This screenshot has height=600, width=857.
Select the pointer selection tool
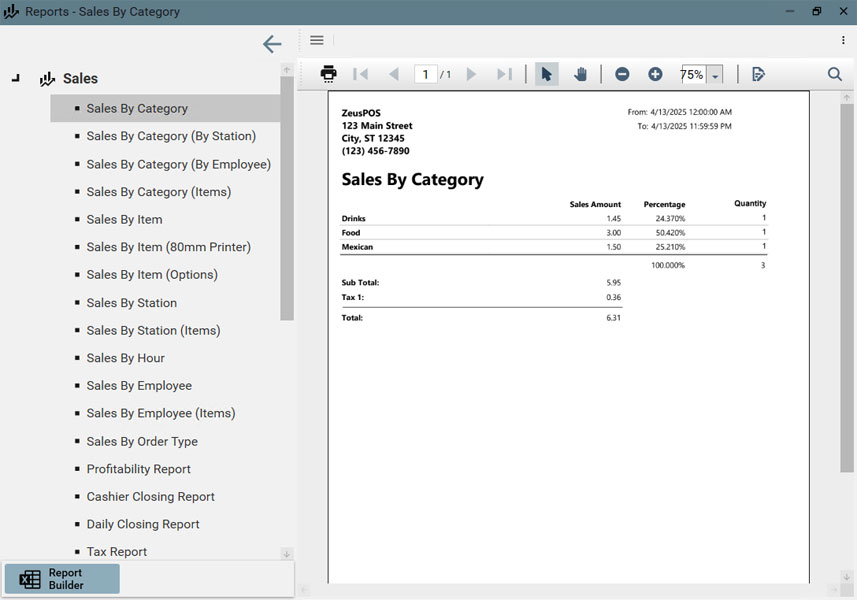546,74
